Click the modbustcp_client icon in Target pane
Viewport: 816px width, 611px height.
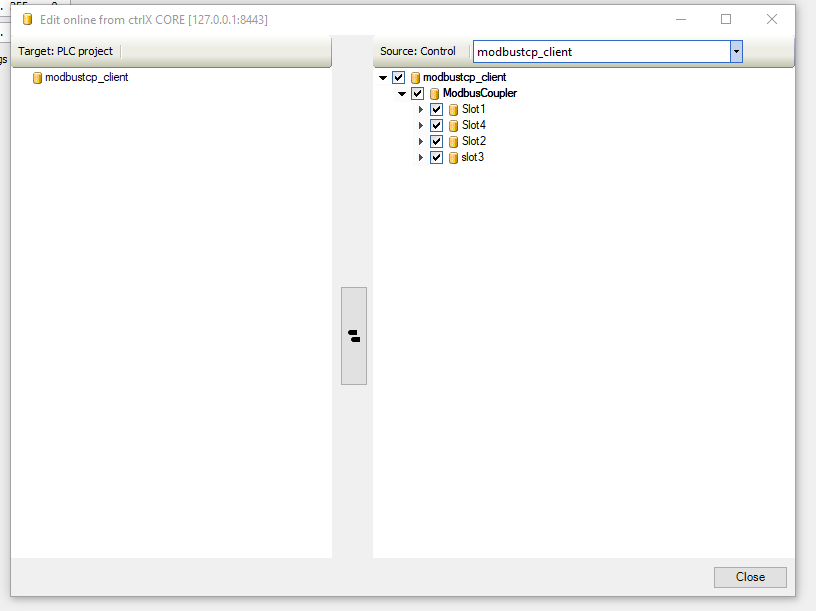pos(37,78)
